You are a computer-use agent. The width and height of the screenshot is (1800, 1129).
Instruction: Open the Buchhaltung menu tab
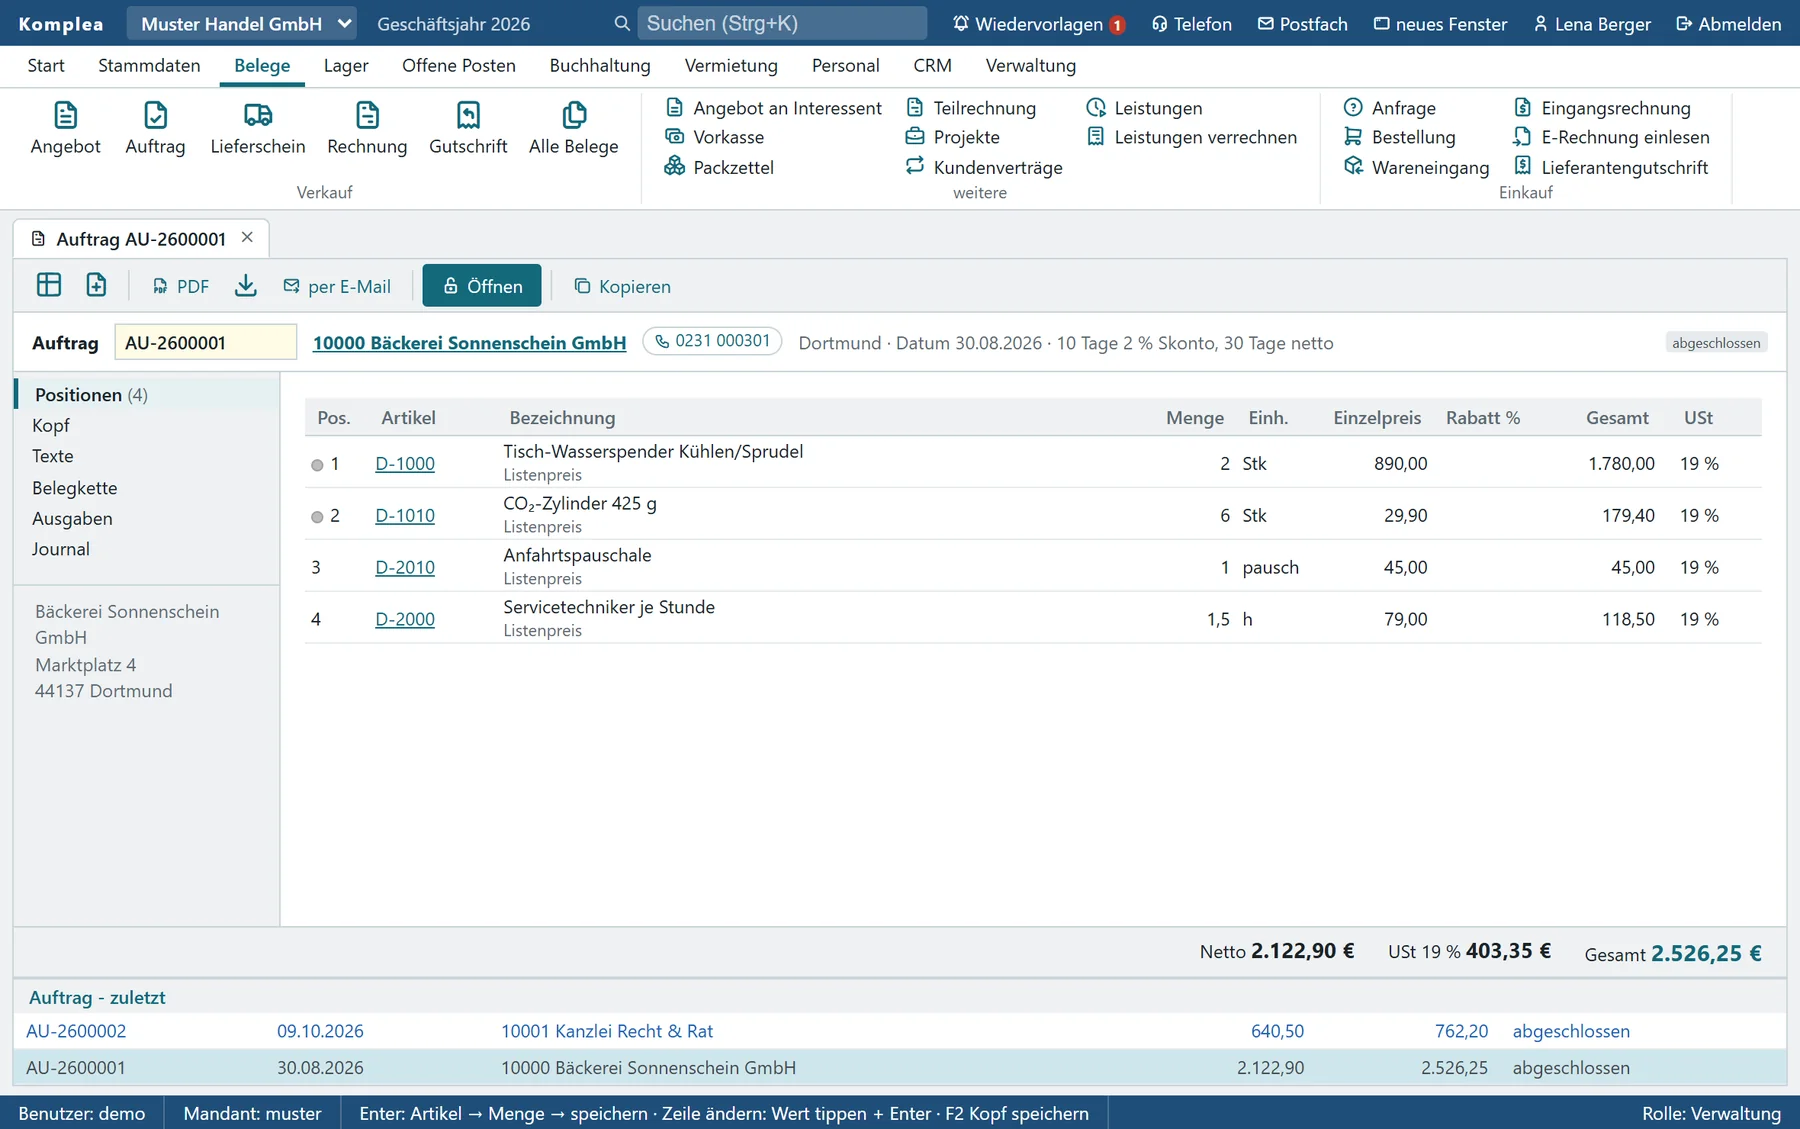pyautogui.click(x=600, y=66)
